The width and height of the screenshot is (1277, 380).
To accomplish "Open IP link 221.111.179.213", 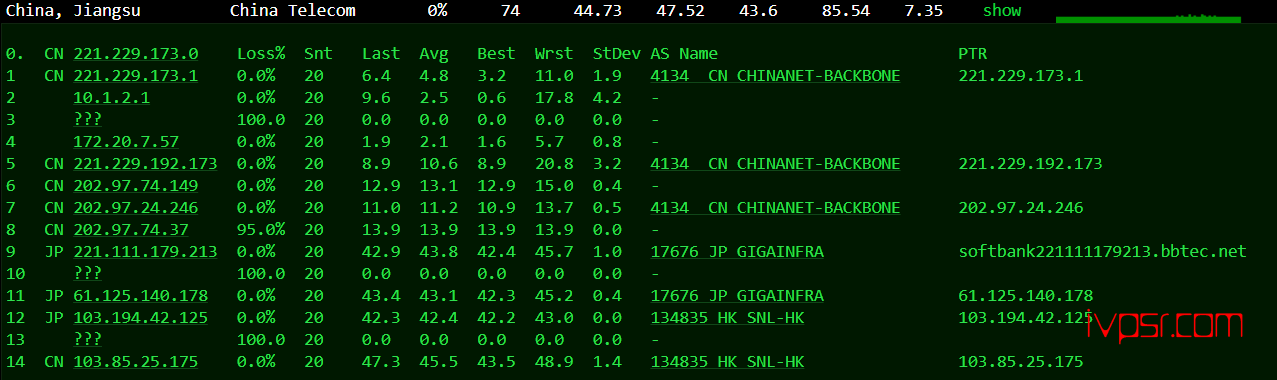I will (145, 252).
